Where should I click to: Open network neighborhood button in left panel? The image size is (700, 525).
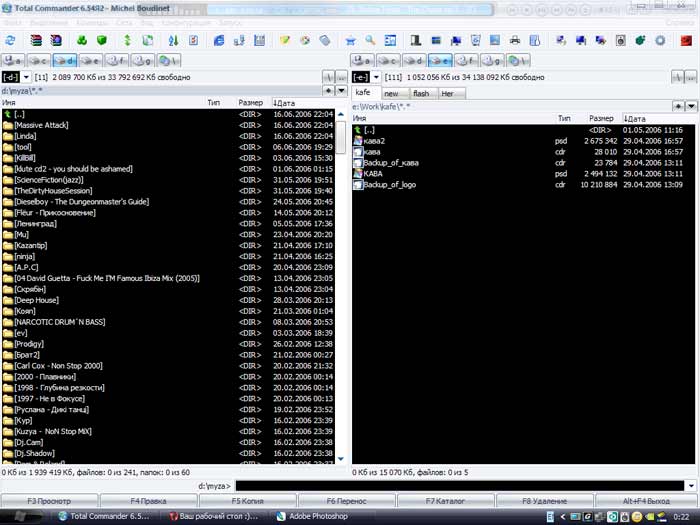click(169, 60)
